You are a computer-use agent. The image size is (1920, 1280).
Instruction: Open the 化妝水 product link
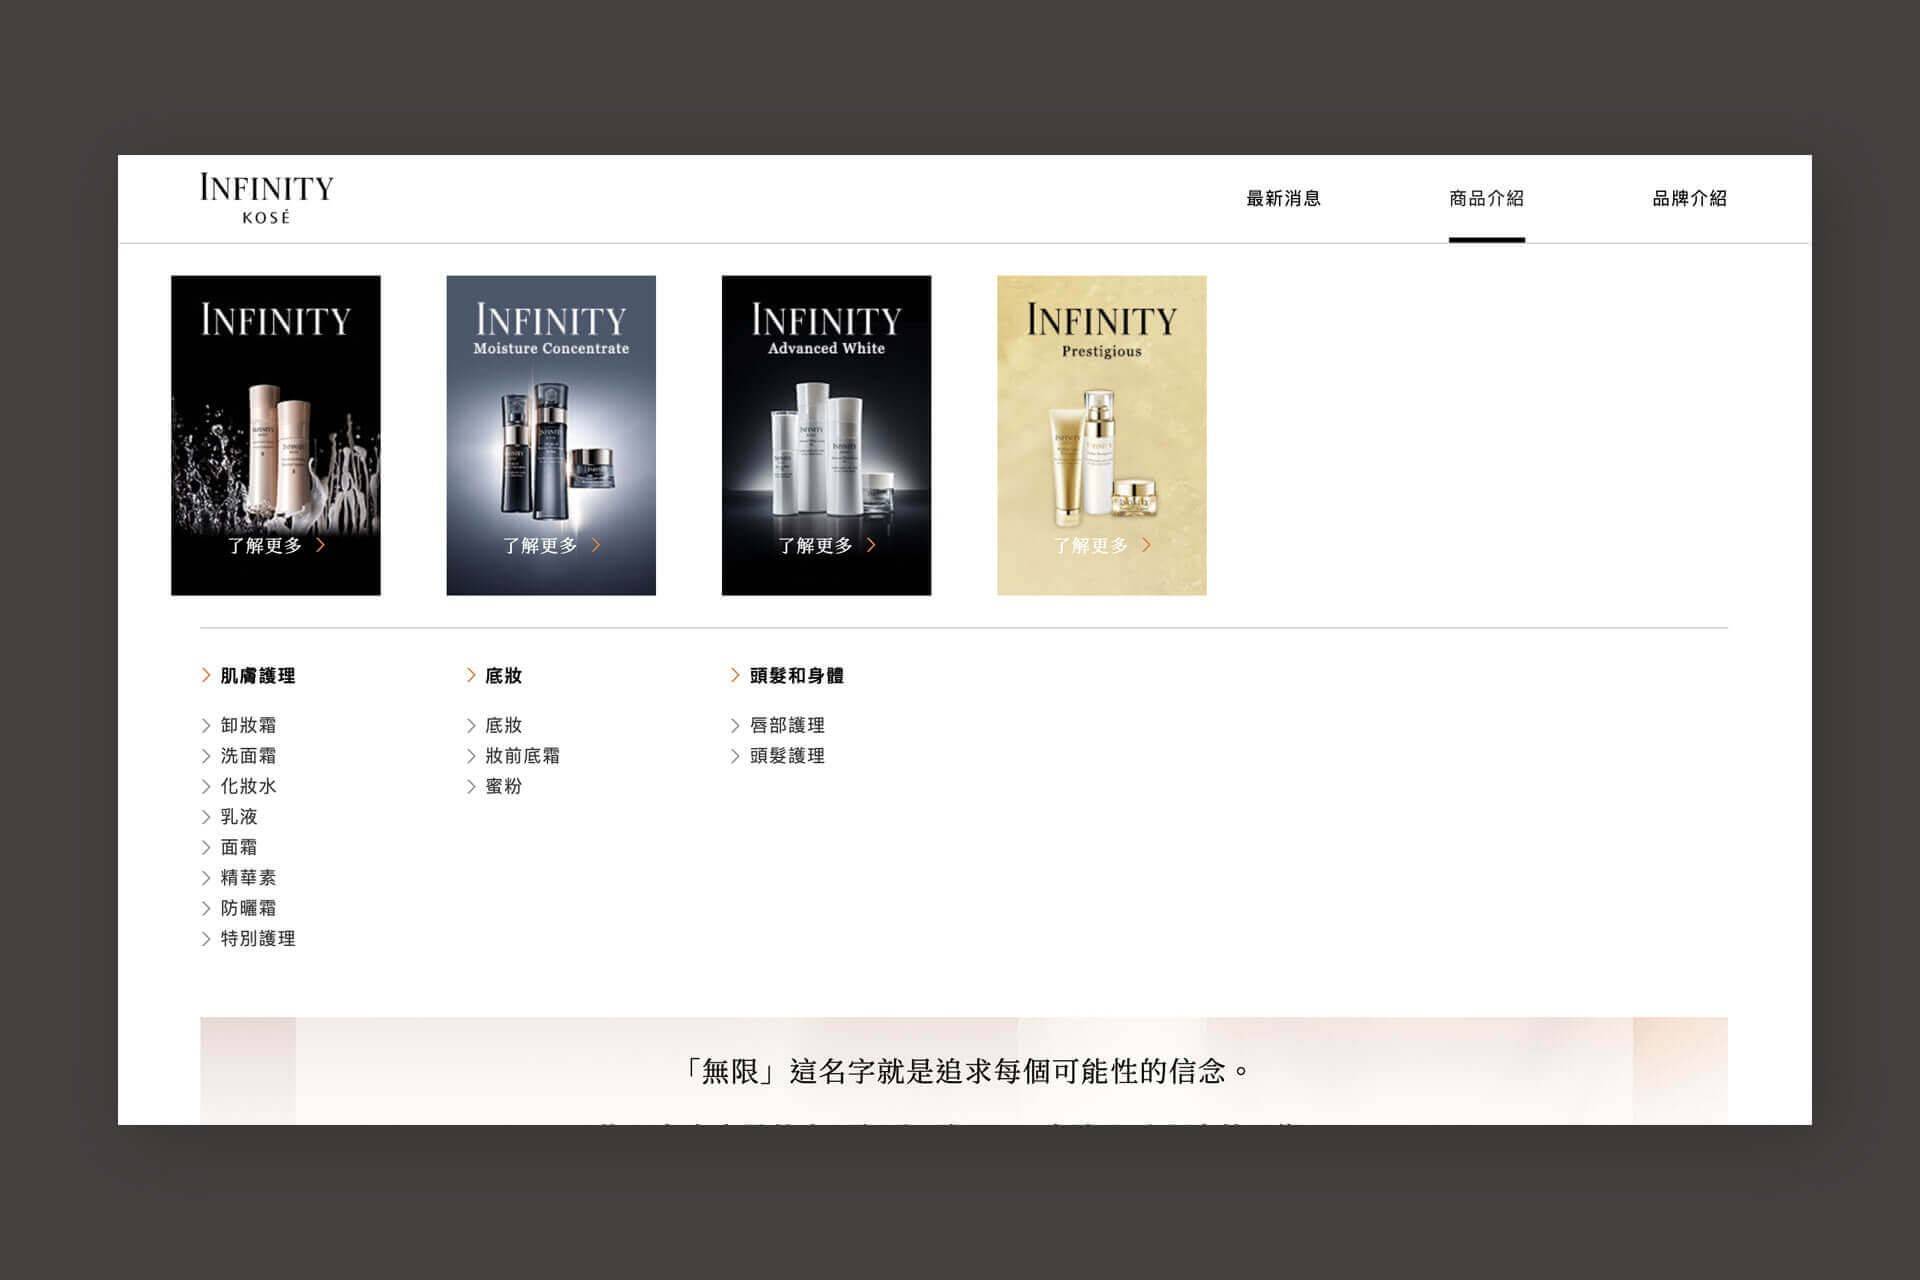248,786
